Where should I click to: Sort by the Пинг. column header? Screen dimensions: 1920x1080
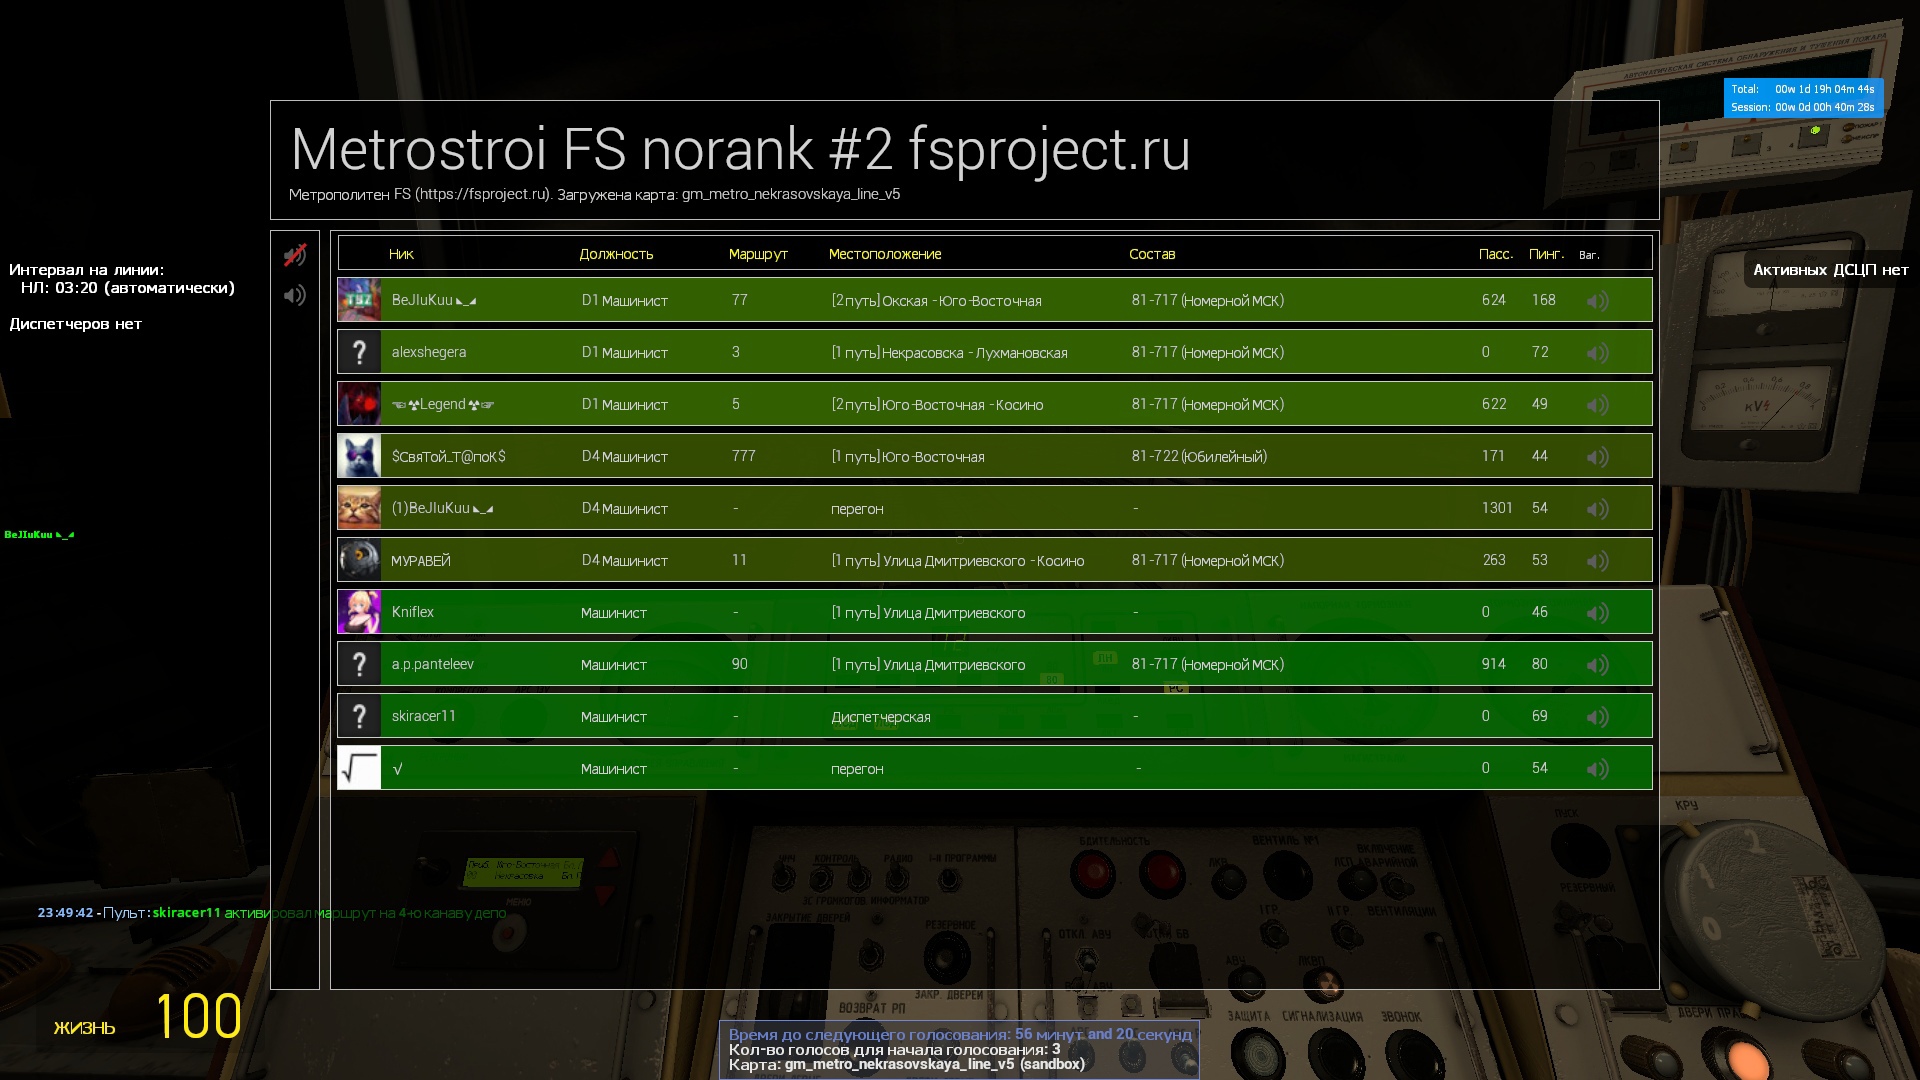(1545, 254)
